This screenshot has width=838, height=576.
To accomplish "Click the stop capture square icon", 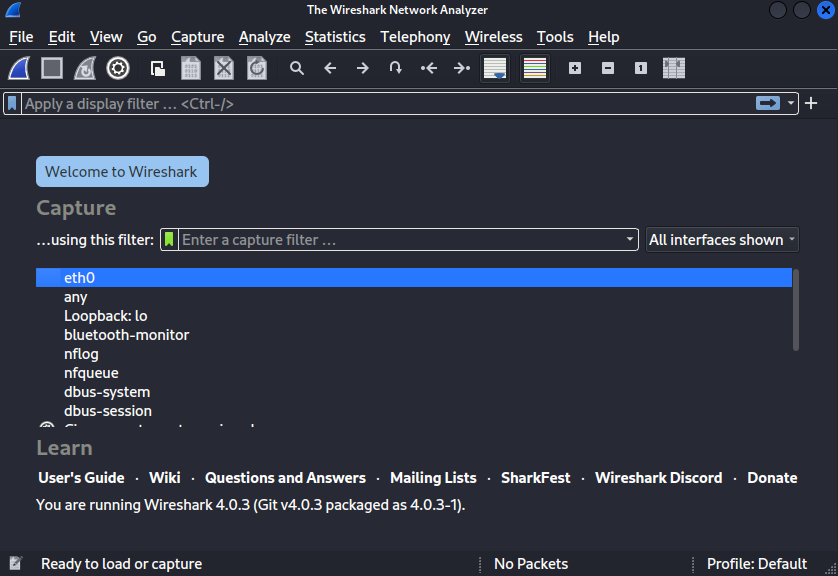I will tap(52, 68).
